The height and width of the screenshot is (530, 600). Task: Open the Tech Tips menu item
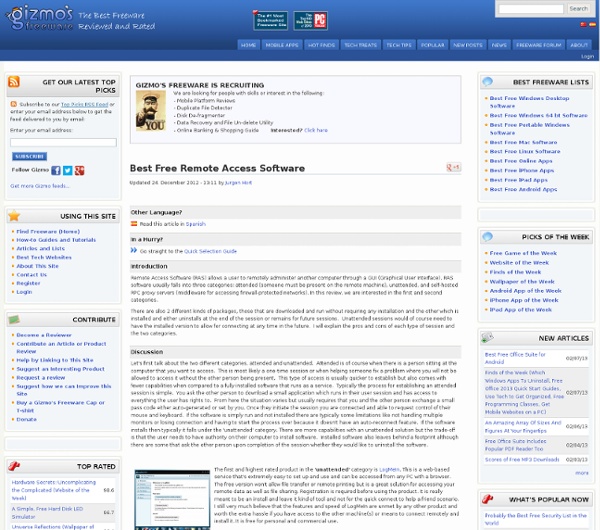(x=399, y=45)
